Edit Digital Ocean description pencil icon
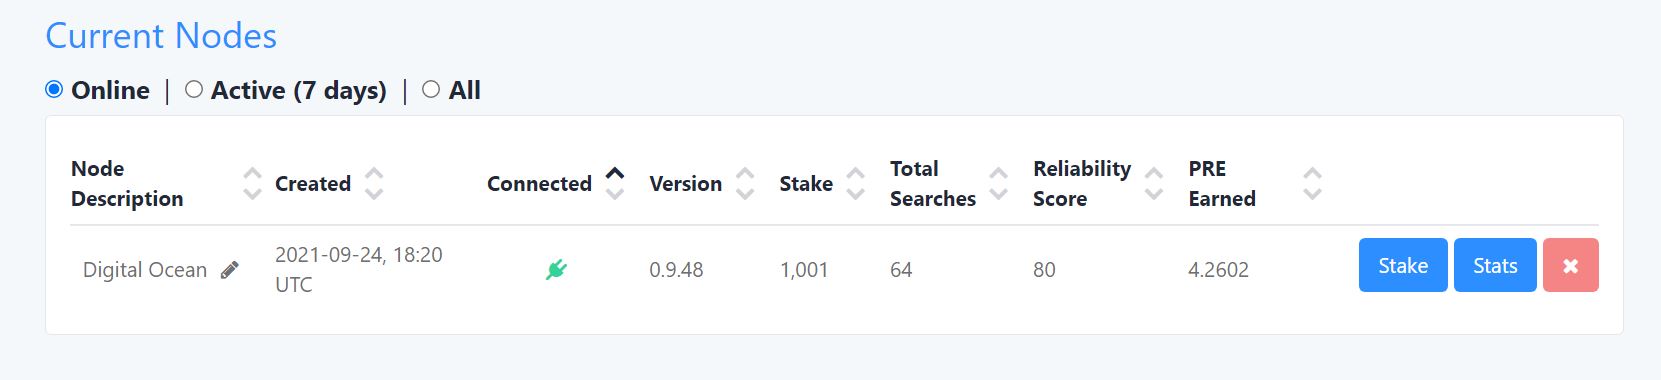The width and height of the screenshot is (1661, 380). click(x=230, y=270)
